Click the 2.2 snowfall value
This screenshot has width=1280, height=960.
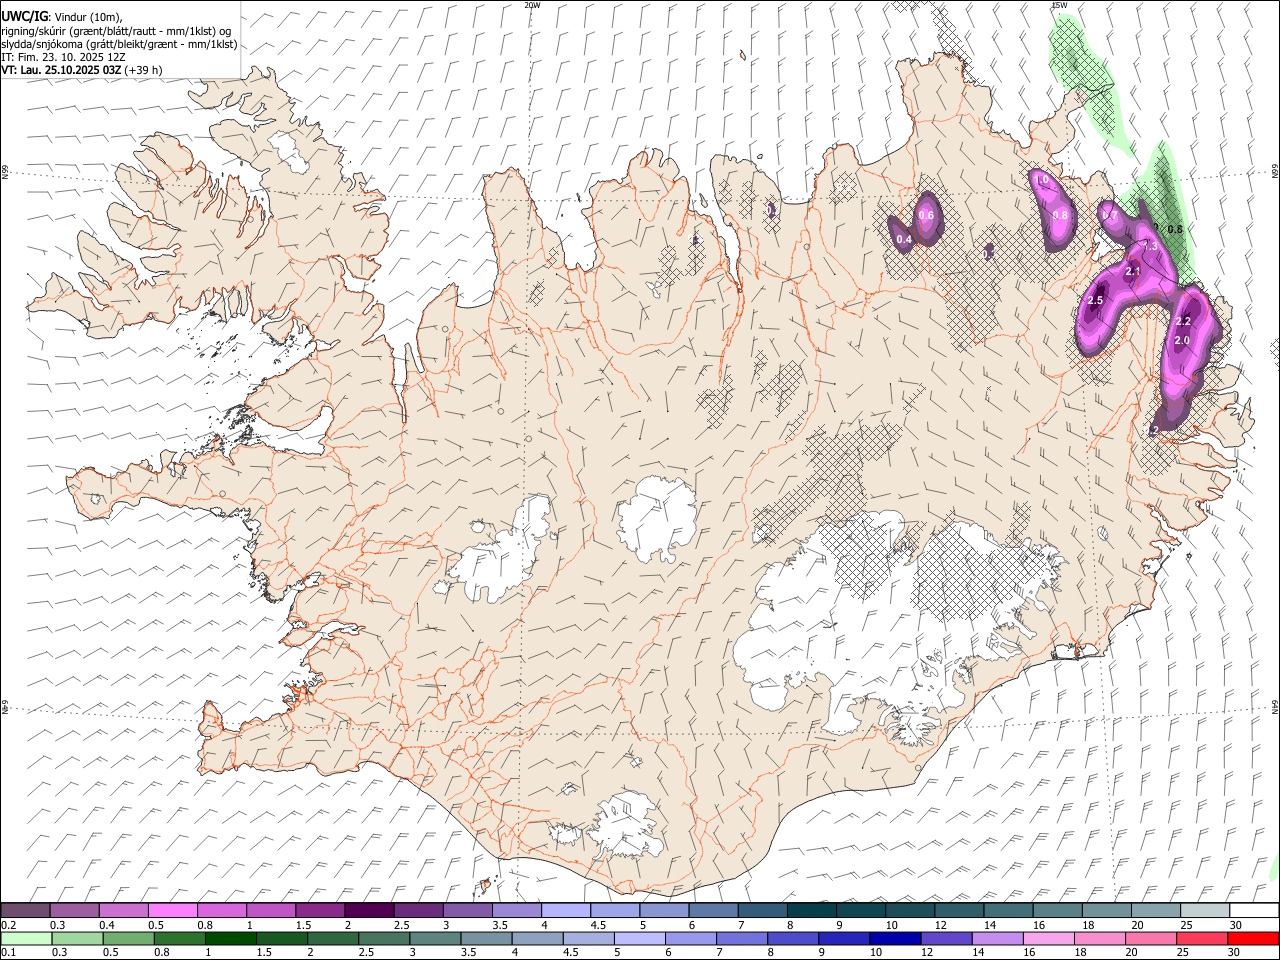(x=1183, y=321)
